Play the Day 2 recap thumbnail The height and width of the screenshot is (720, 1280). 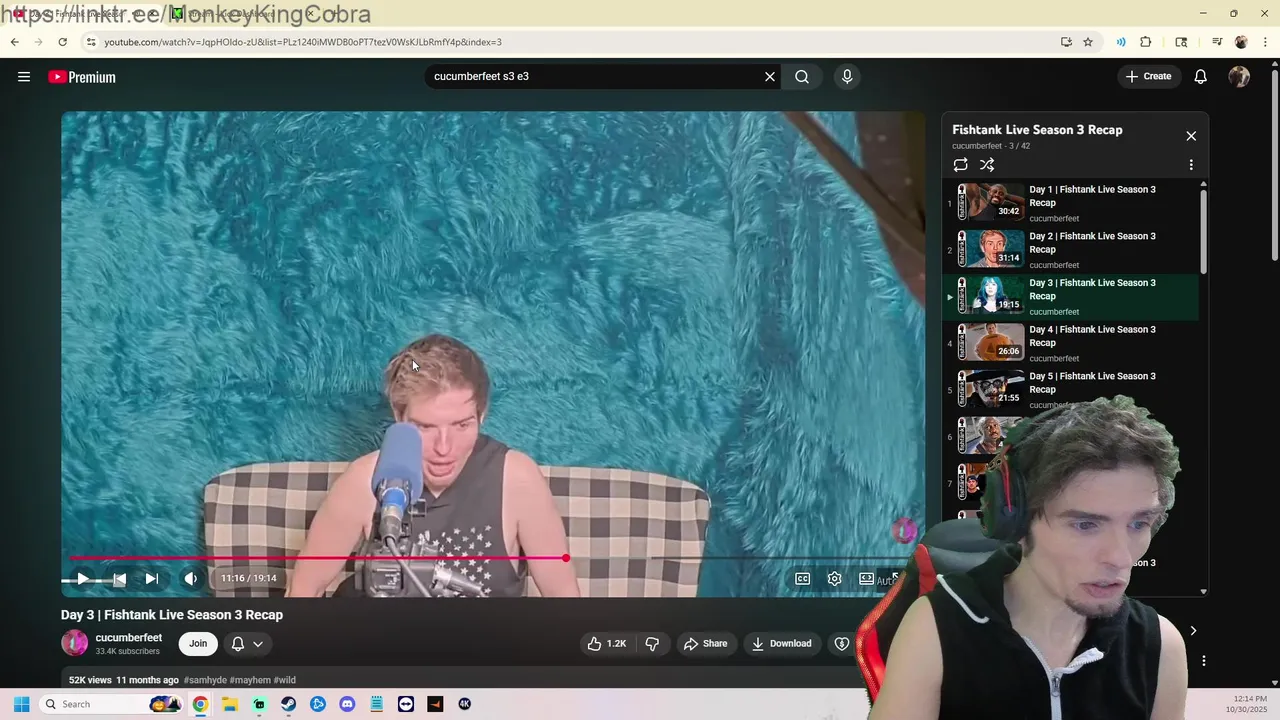(x=990, y=249)
